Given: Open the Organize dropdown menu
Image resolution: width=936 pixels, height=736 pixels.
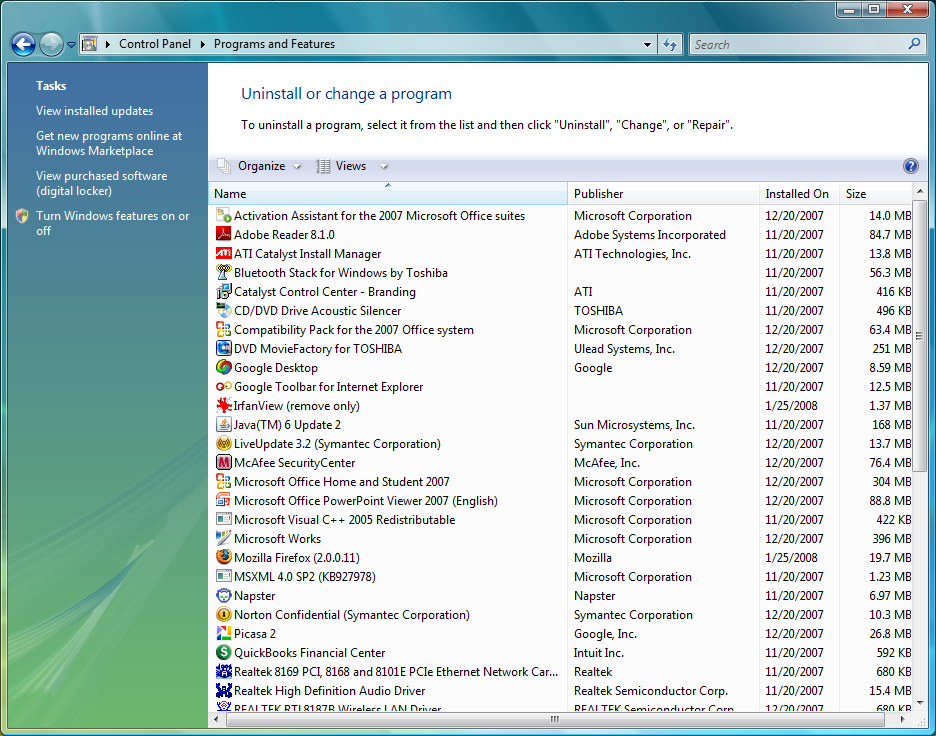Looking at the screenshot, I should pos(260,166).
